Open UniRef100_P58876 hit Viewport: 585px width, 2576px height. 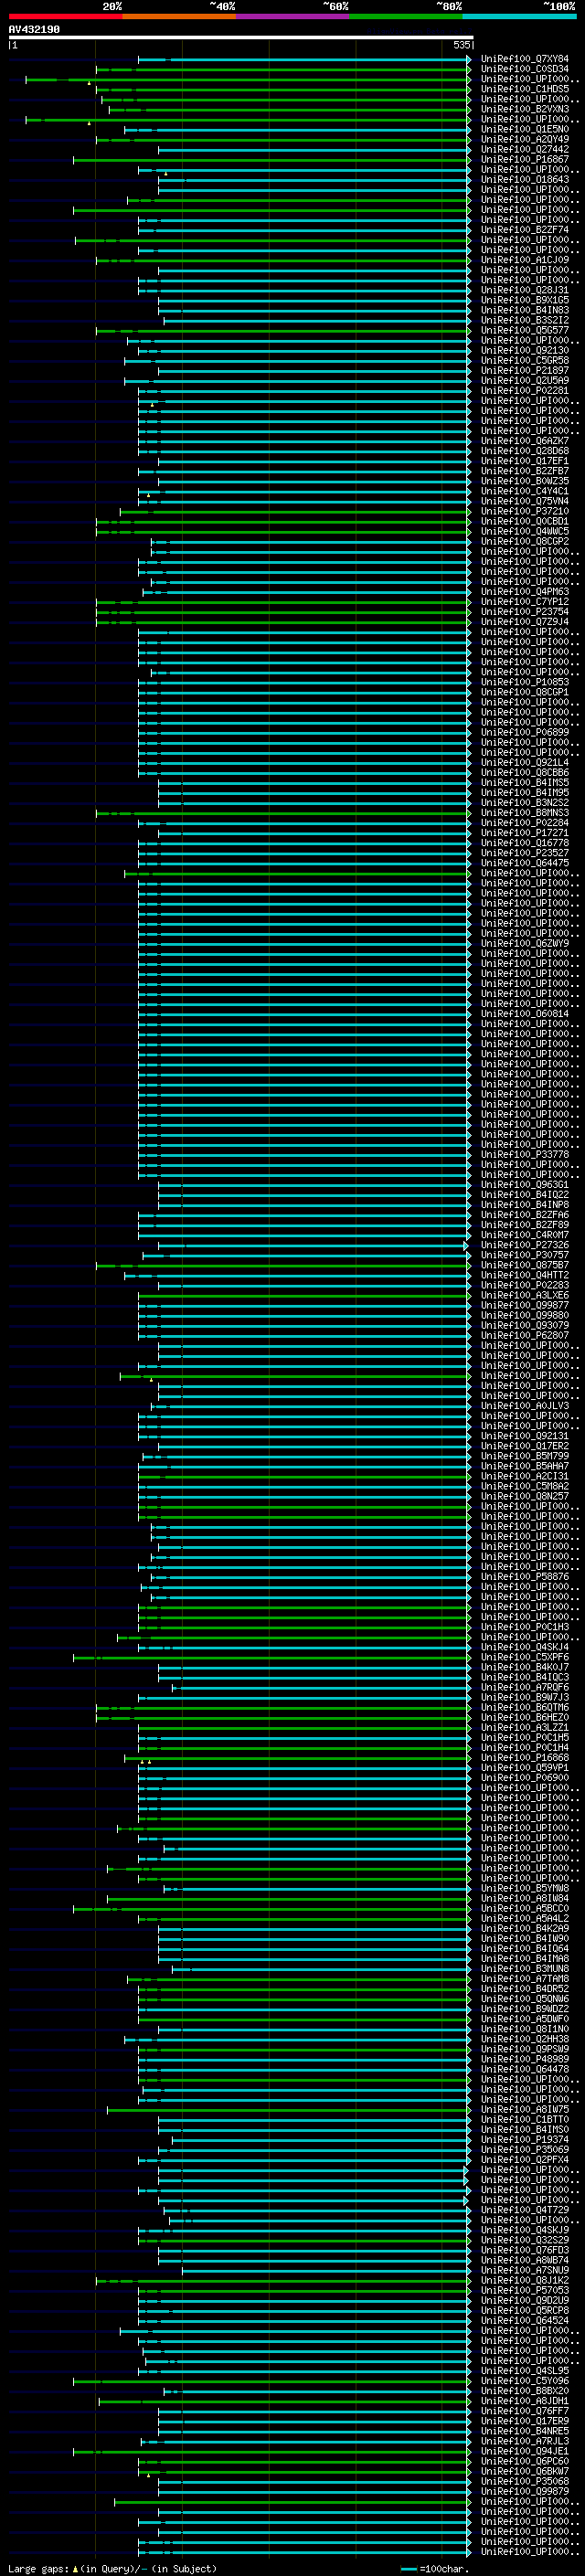tap(525, 1577)
